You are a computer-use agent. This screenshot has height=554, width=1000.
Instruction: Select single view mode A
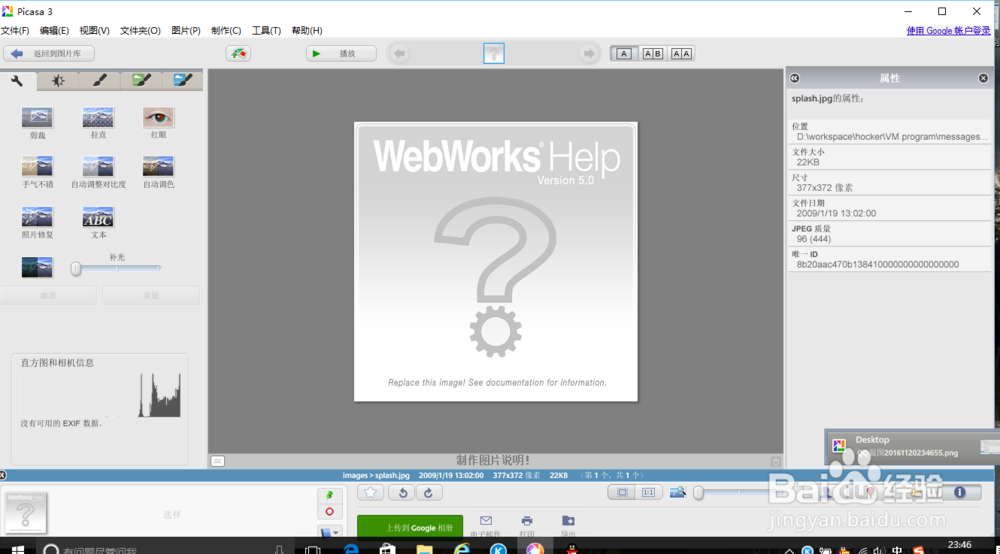tap(624, 54)
